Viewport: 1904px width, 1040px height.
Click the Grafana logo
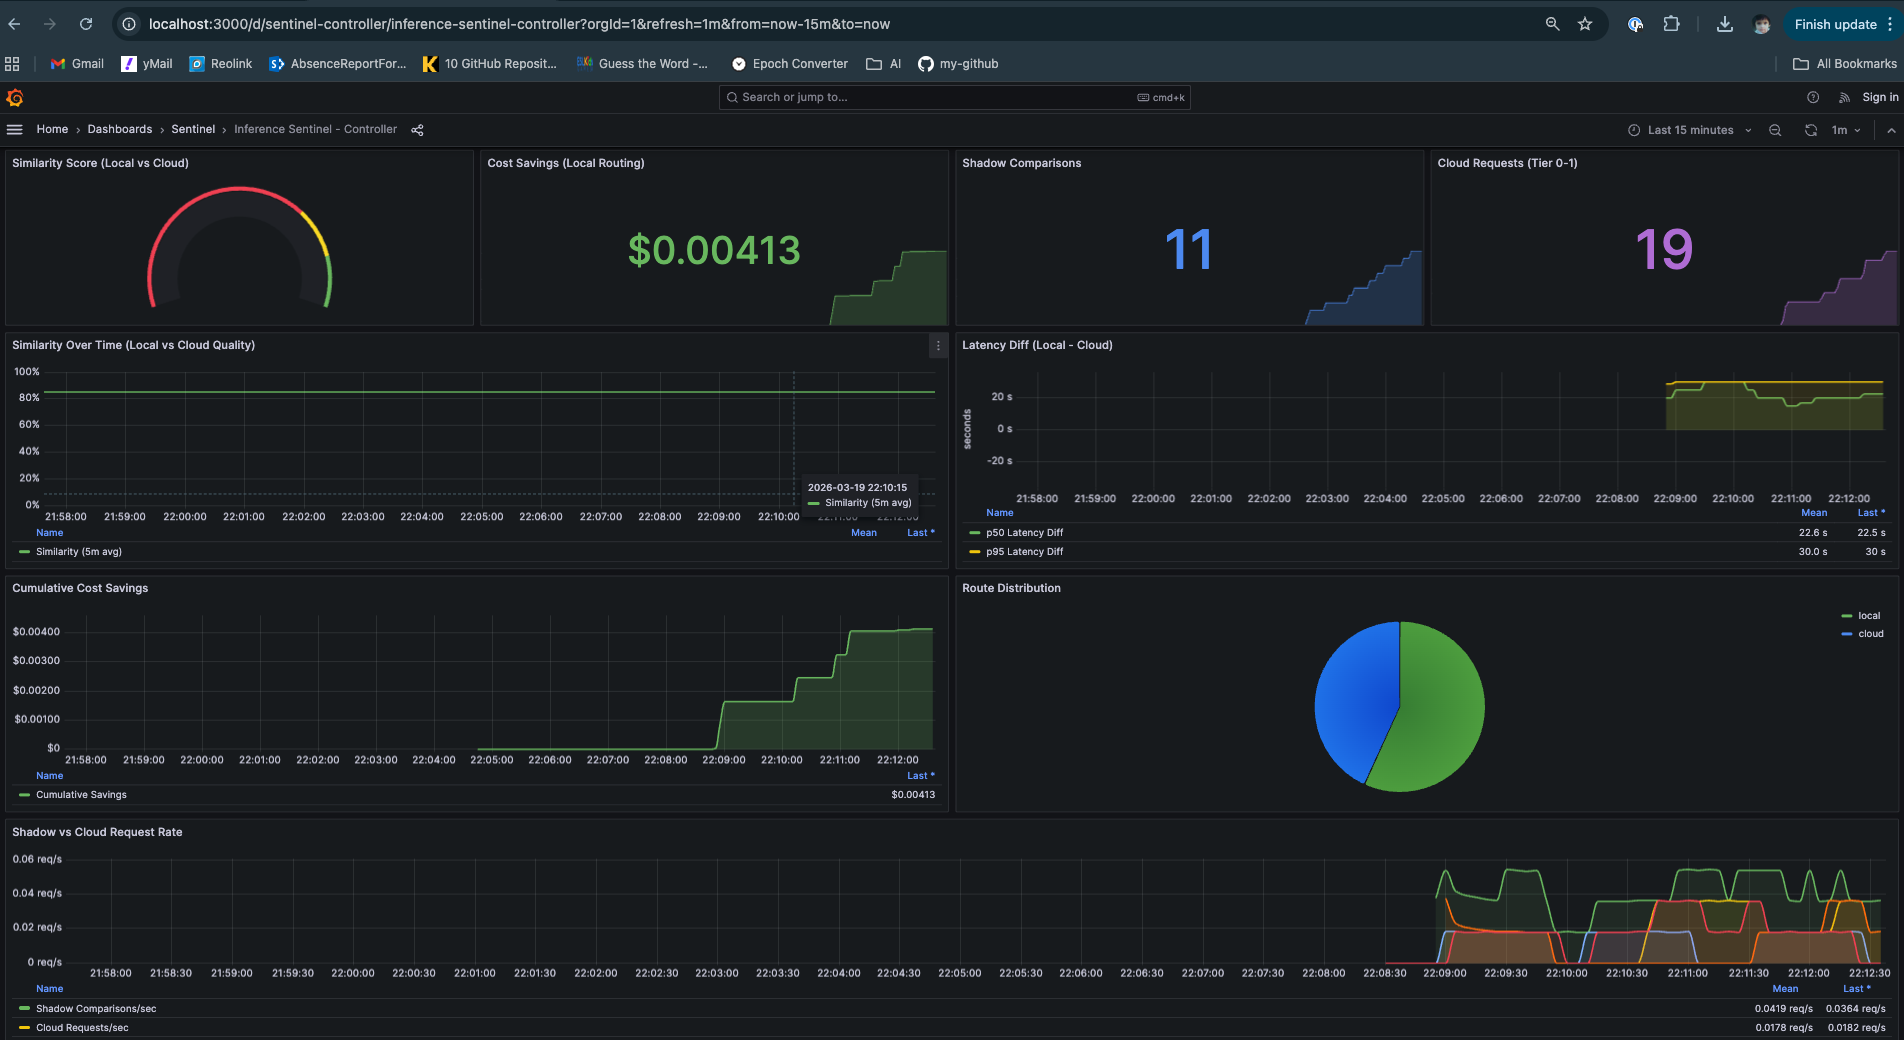click(15, 97)
